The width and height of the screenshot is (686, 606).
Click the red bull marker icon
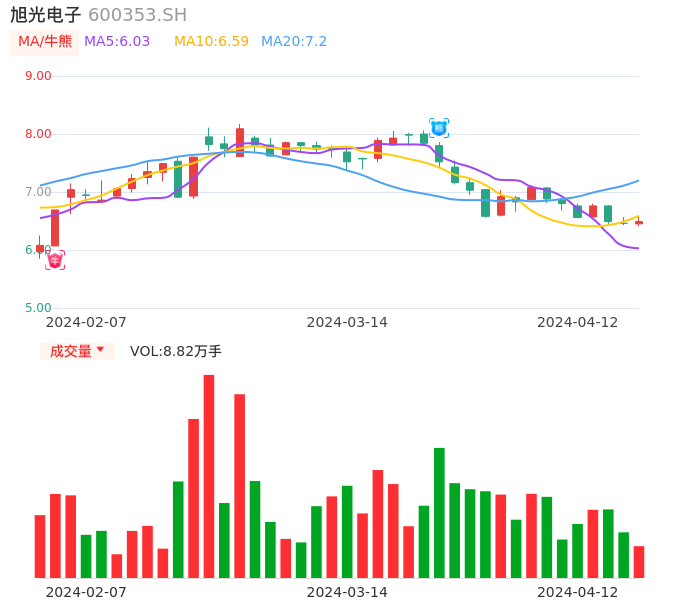(x=55, y=260)
